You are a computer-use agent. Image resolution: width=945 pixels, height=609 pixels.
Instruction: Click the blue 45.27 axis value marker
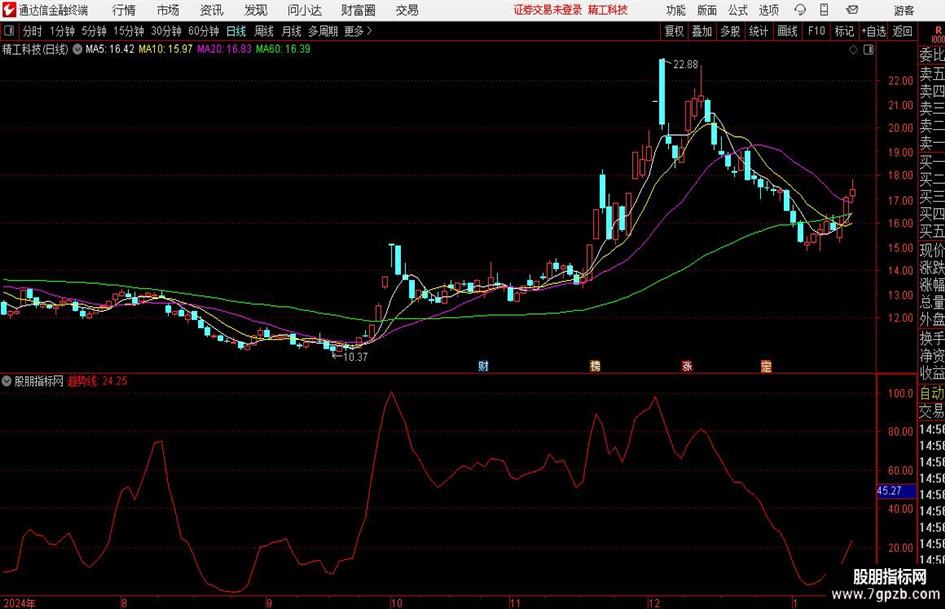pos(895,491)
